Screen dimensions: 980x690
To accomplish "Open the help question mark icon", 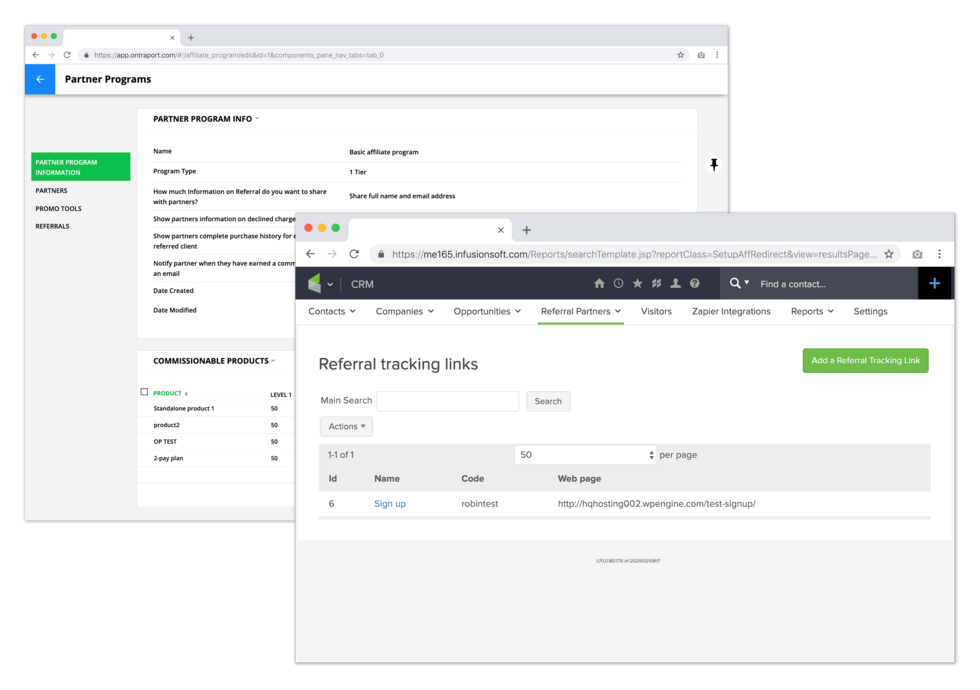I will tap(694, 284).
